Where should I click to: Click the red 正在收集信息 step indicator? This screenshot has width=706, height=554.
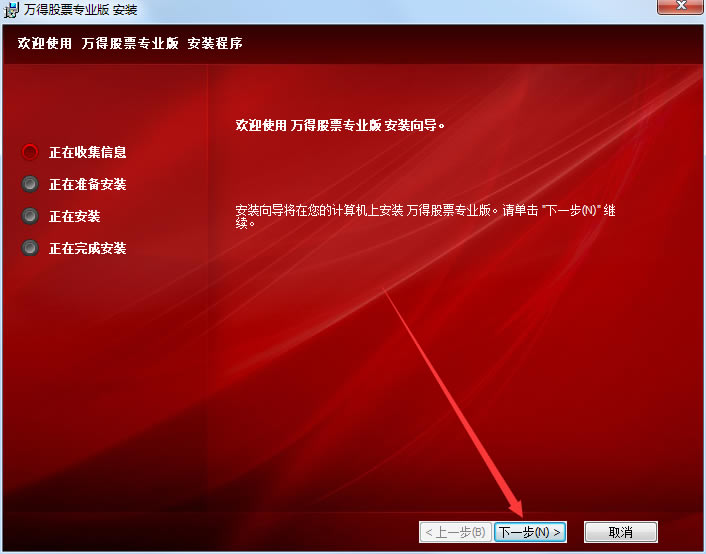click(30, 152)
